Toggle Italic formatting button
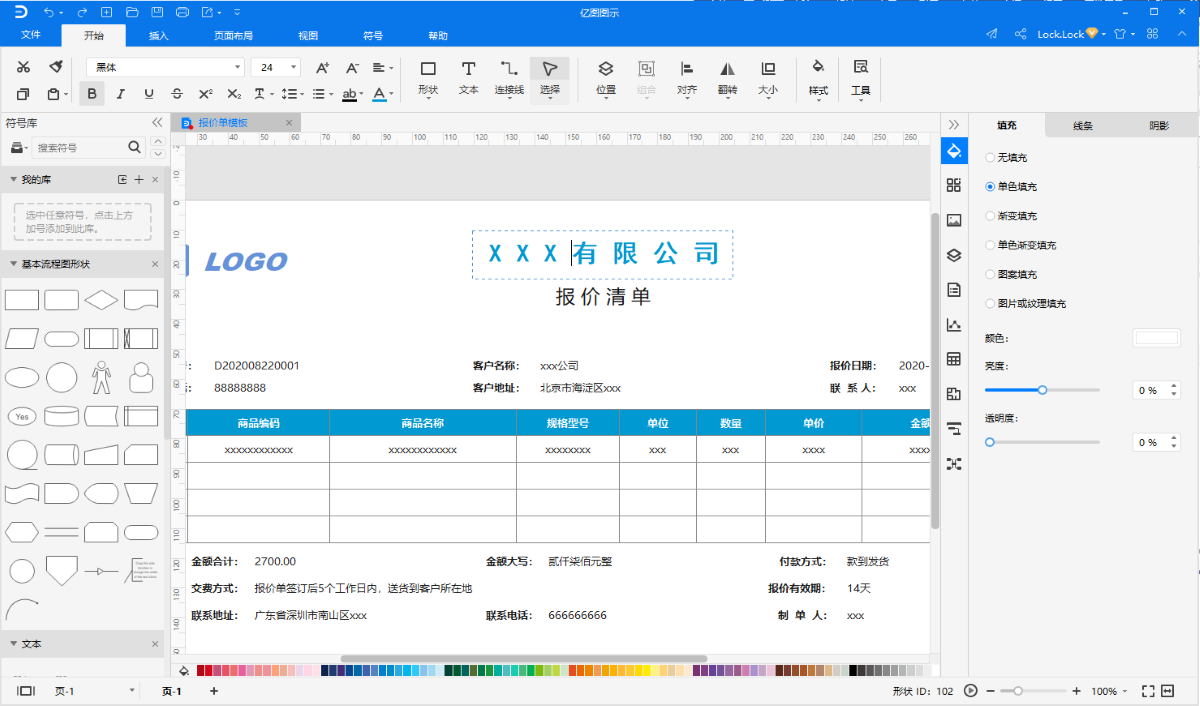 click(120, 94)
